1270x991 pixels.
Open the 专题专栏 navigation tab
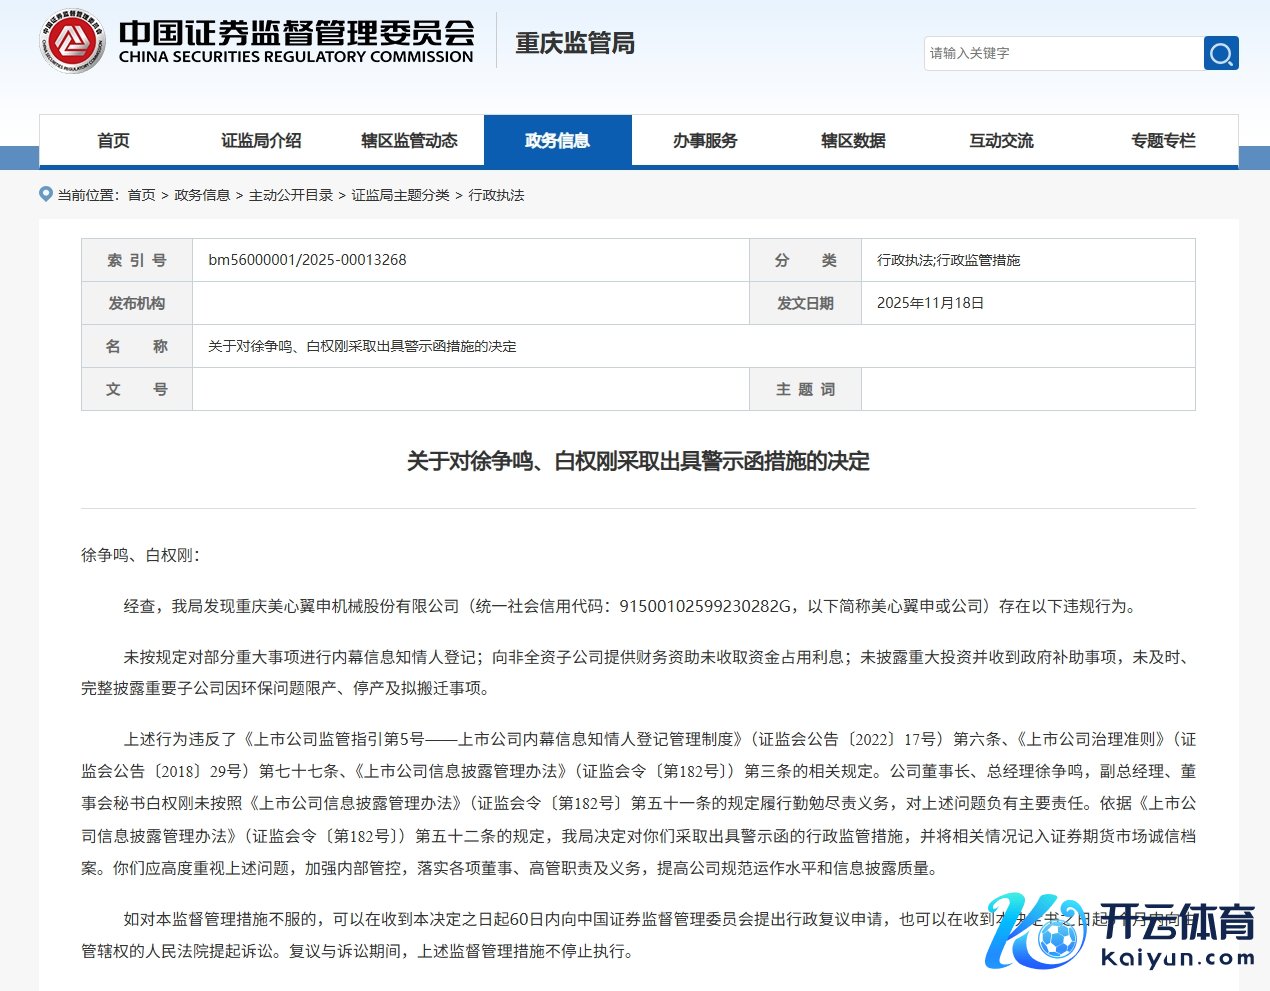pos(1163,141)
